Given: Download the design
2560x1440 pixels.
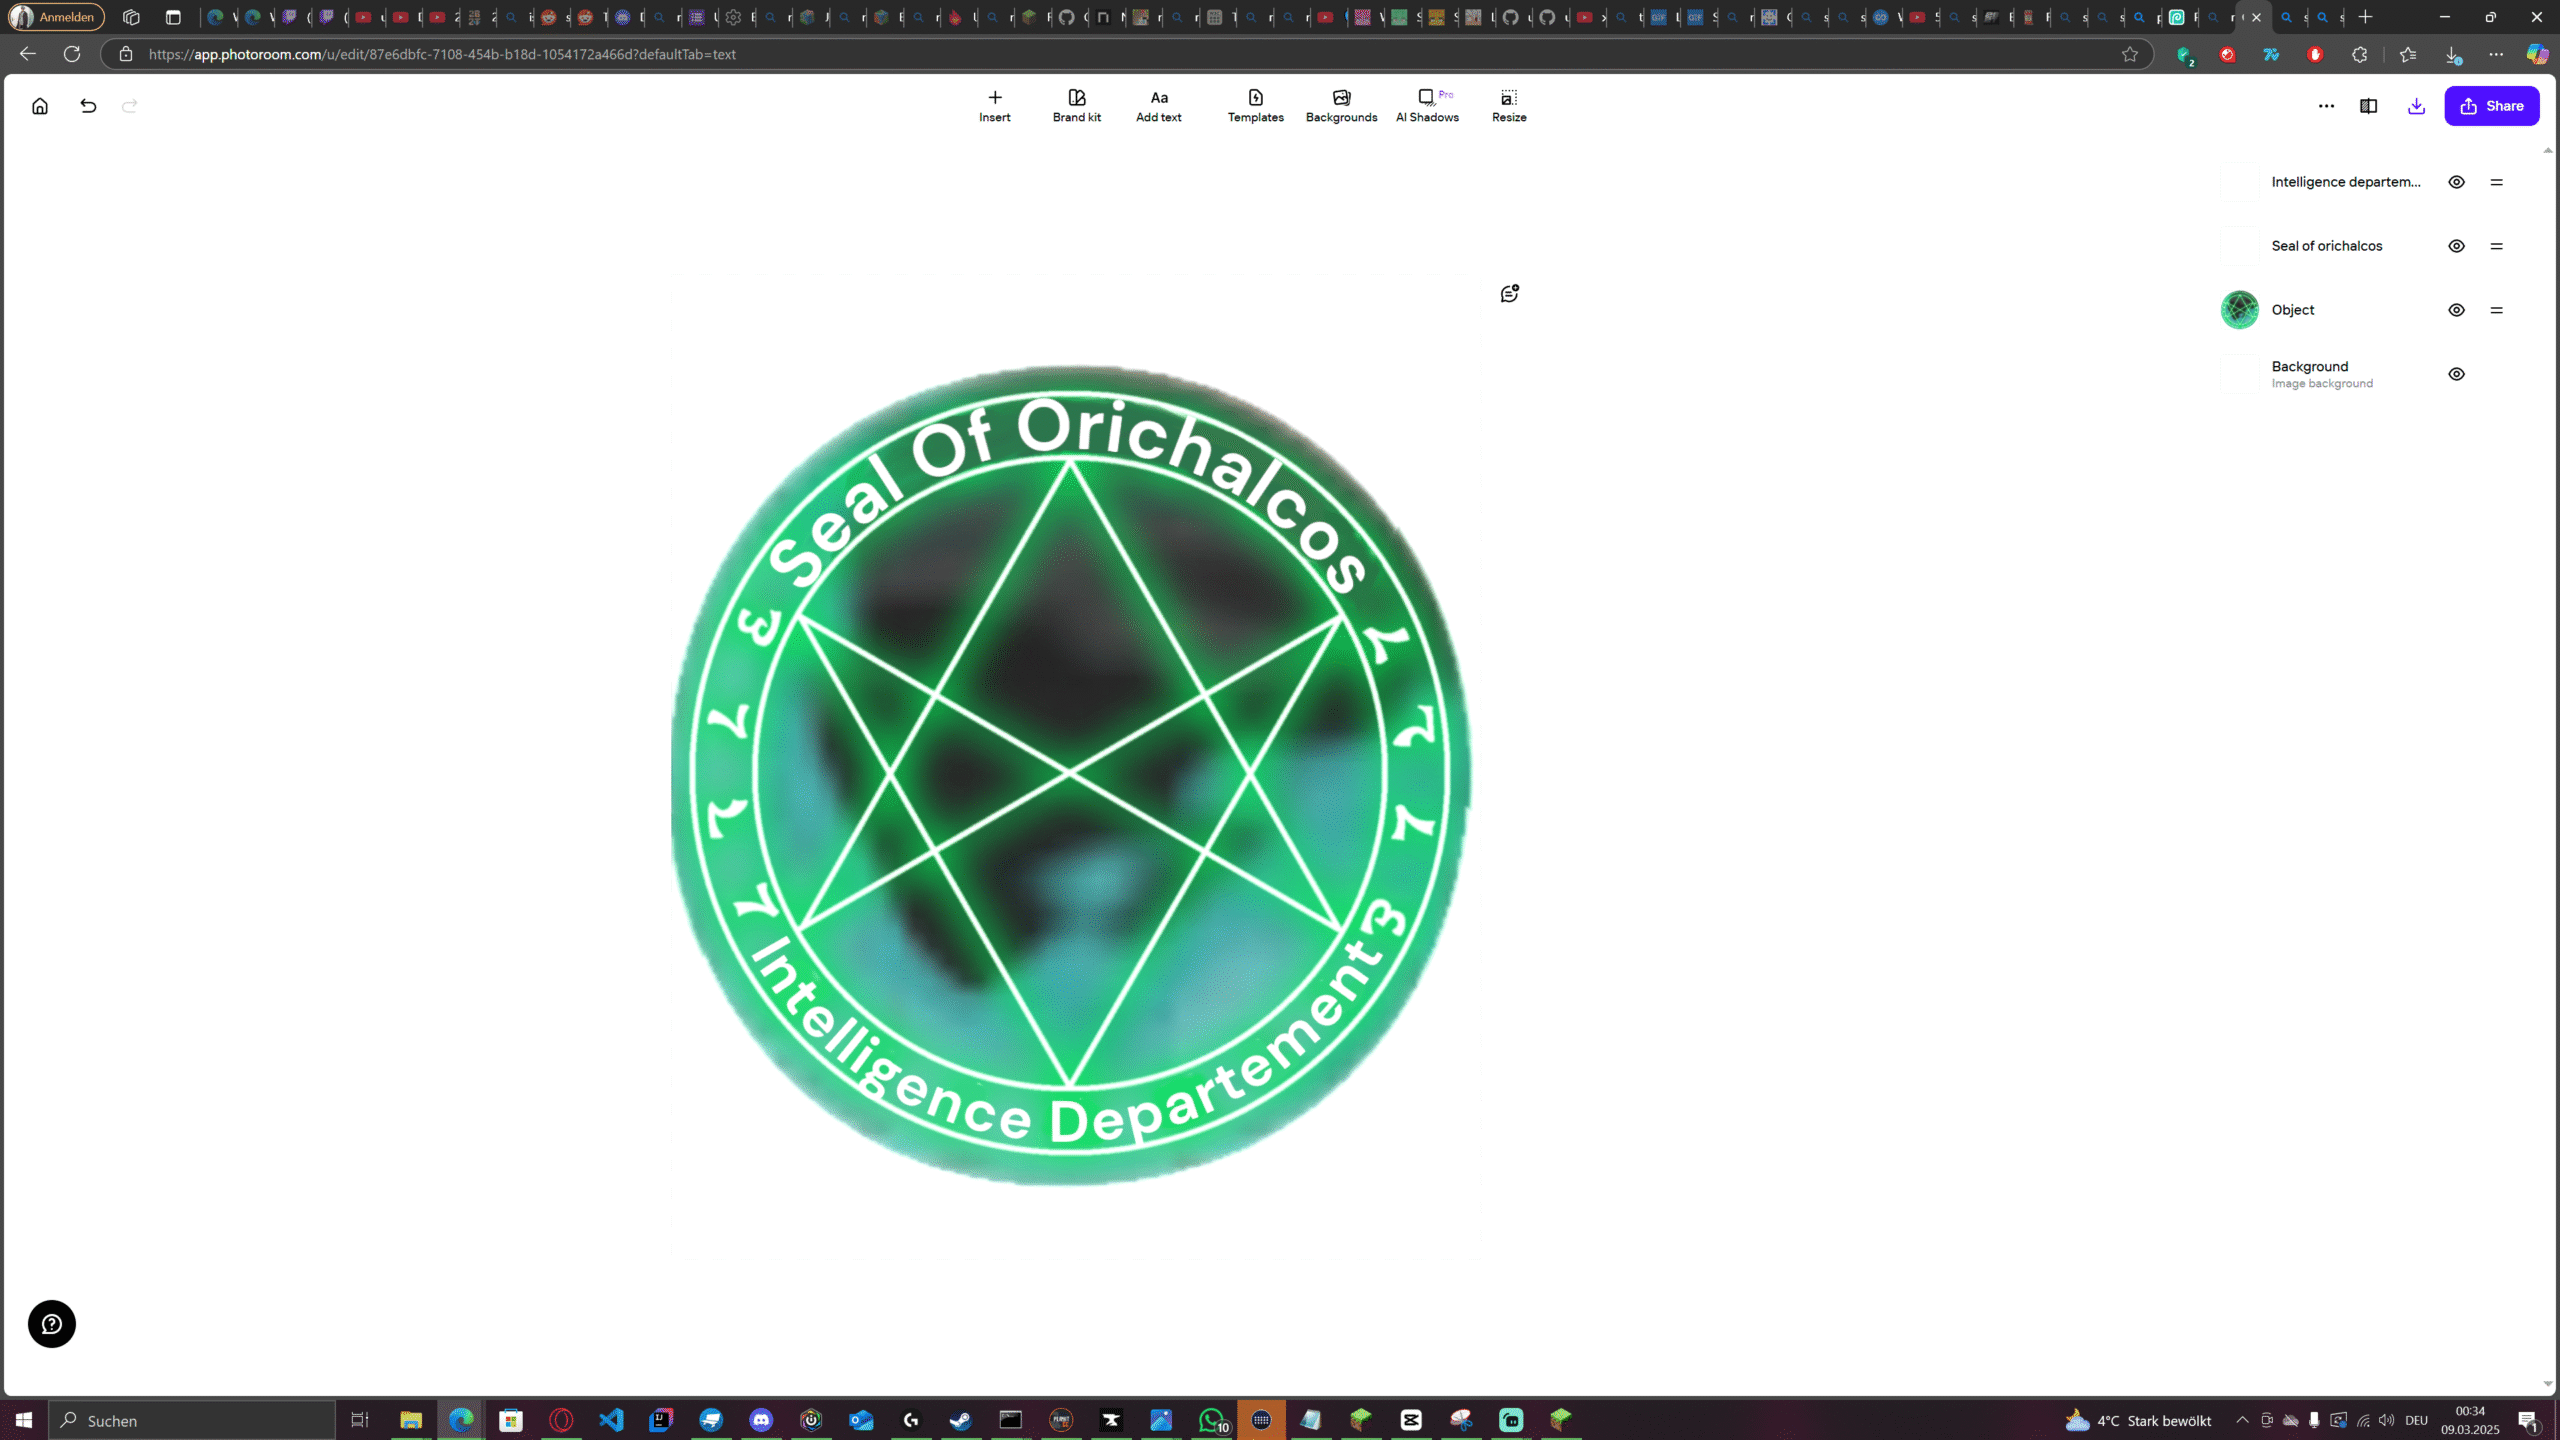Looking at the screenshot, I should coord(2416,106).
